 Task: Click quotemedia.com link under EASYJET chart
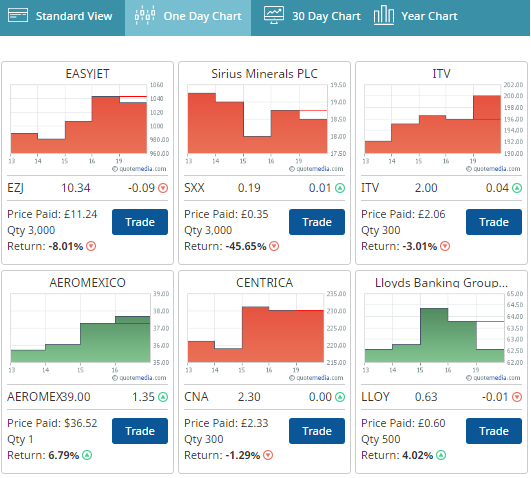tap(139, 169)
